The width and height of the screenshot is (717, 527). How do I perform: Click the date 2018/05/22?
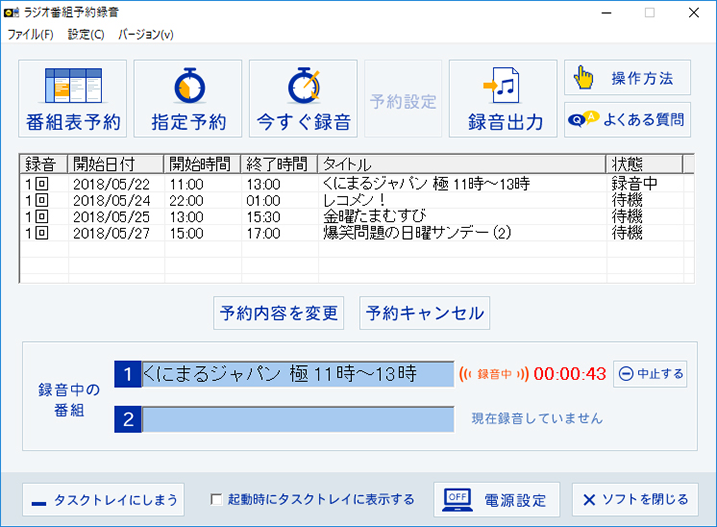coord(112,184)
